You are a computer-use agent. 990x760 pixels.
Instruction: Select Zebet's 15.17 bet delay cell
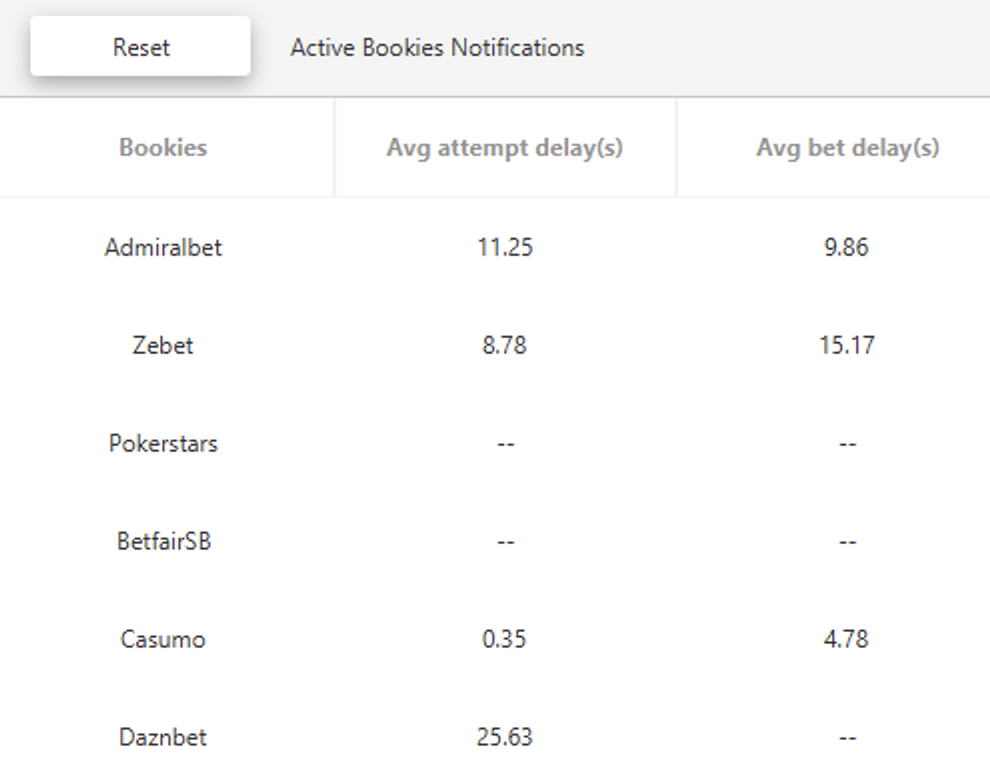[847, 345]
